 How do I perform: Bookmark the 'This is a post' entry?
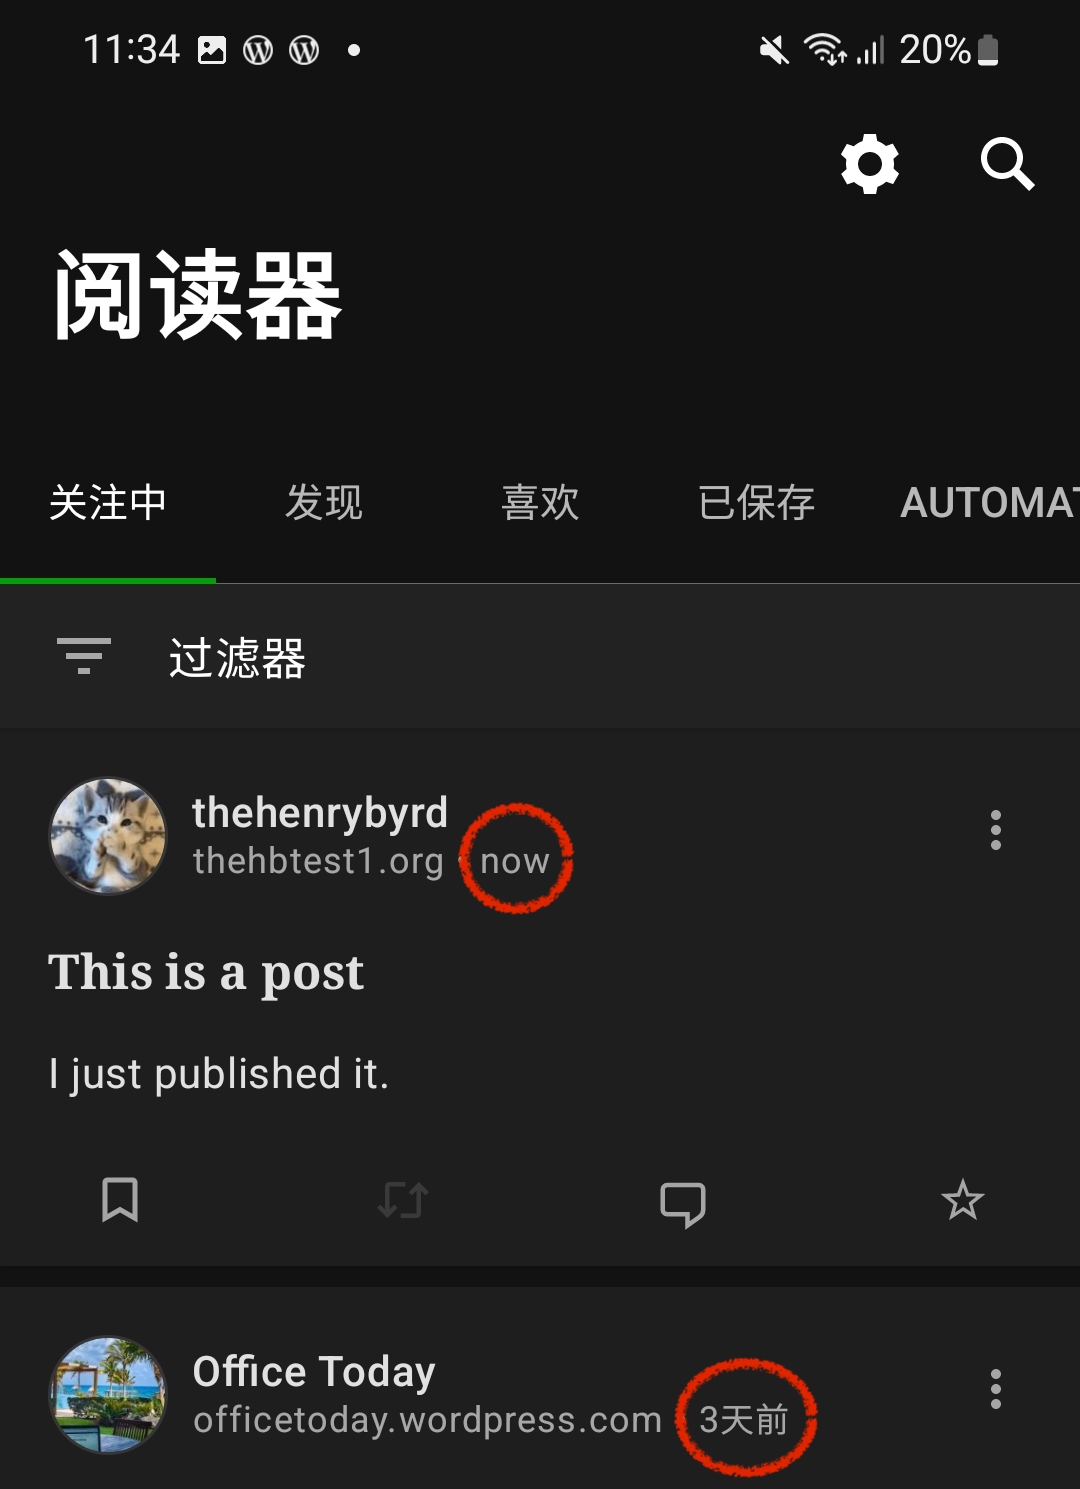point(120,1199)
